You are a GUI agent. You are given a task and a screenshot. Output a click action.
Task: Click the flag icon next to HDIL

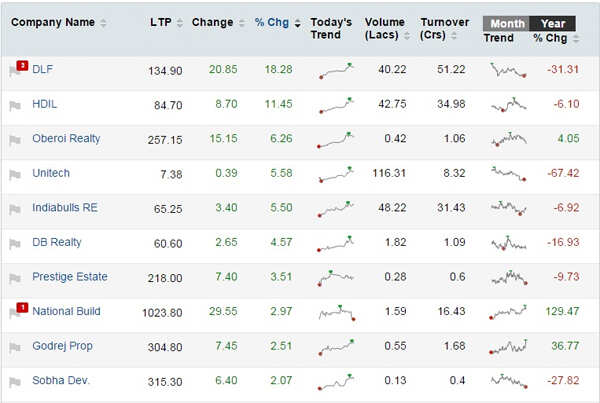click(15, 105)
